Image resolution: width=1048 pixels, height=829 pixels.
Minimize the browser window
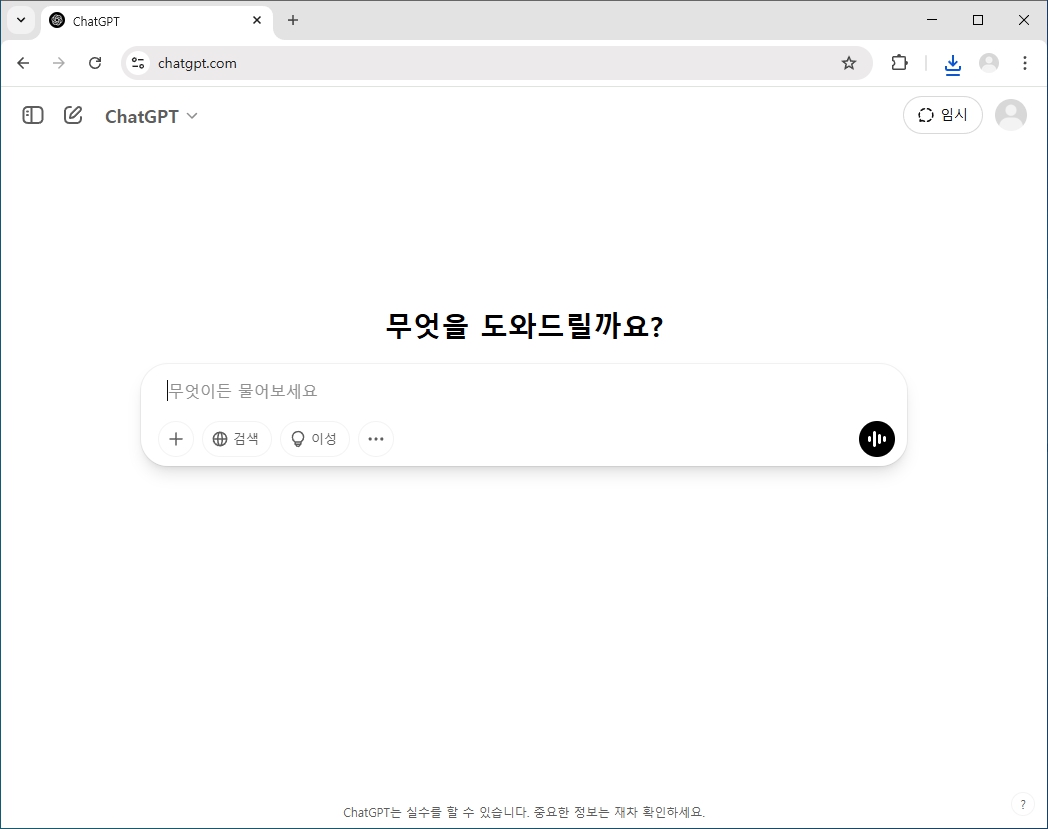click(932, 20)
